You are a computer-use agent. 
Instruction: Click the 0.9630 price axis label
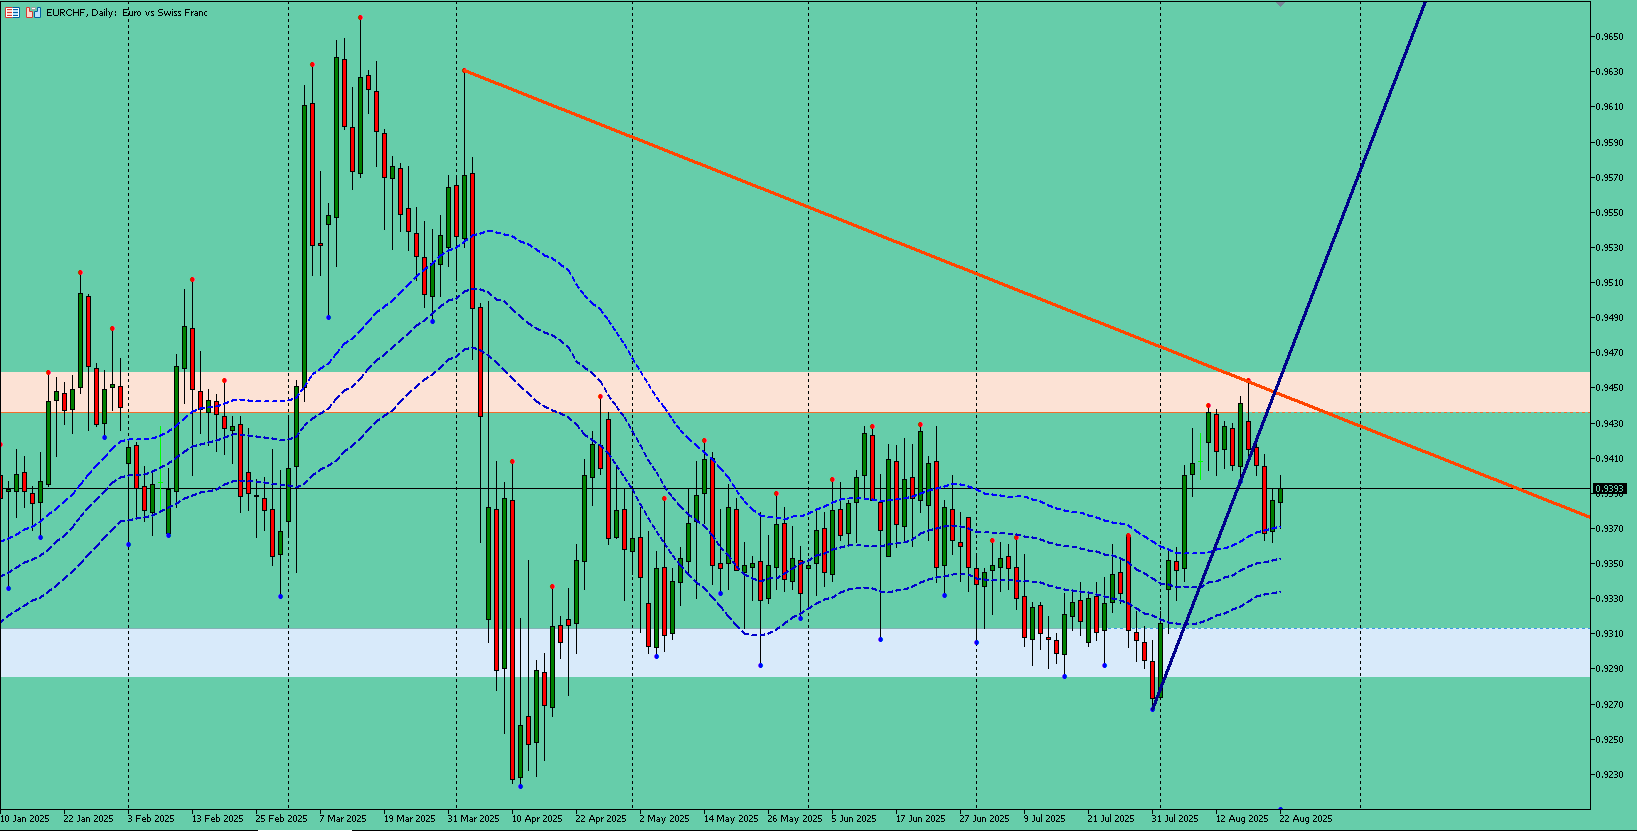pos(1609,72)
